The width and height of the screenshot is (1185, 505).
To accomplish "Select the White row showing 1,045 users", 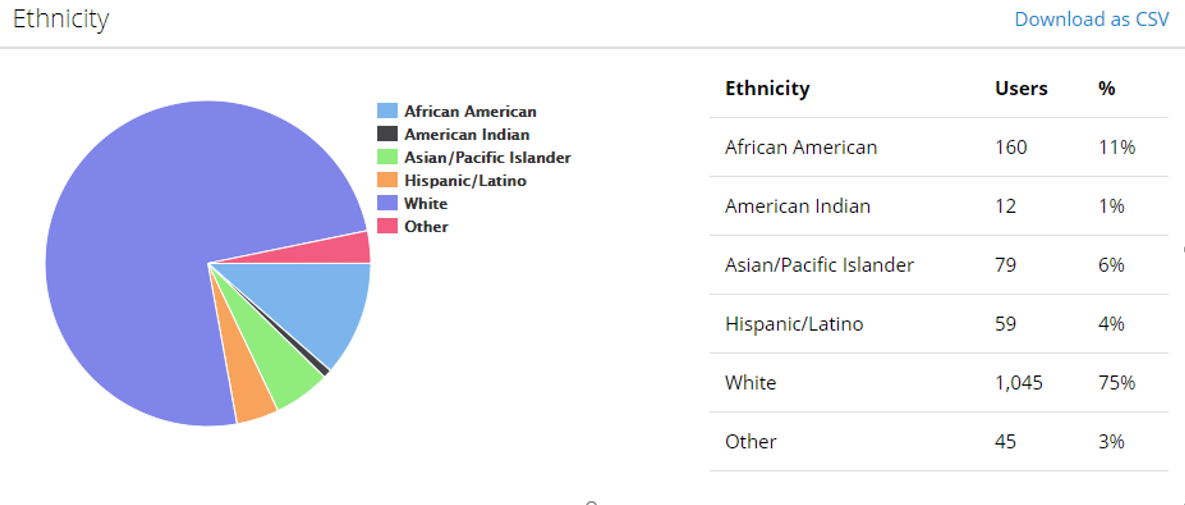I will 939,383.
